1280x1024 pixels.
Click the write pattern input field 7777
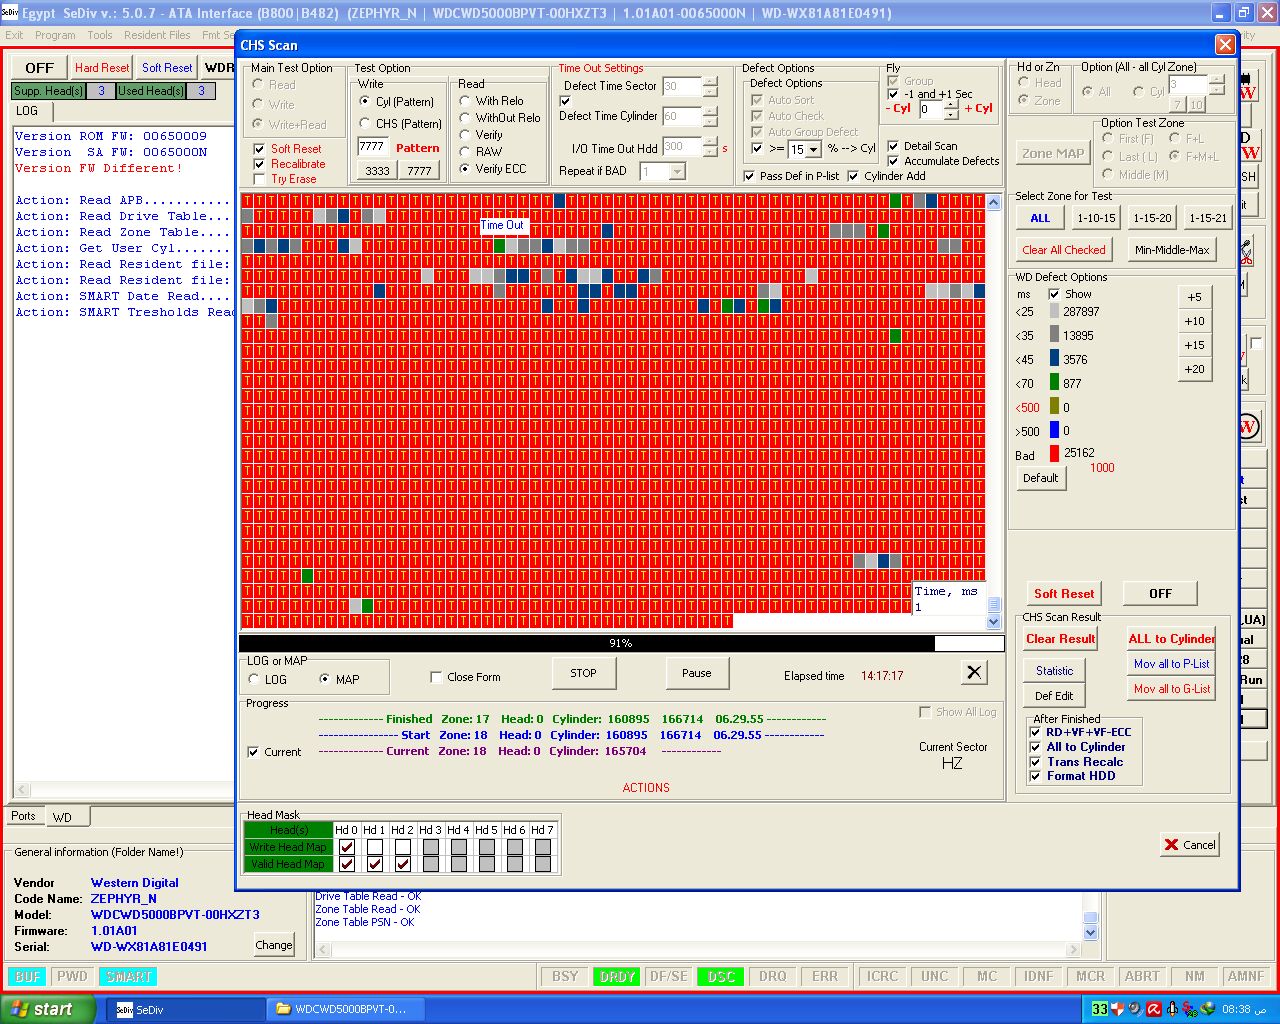tap(373, 146)
